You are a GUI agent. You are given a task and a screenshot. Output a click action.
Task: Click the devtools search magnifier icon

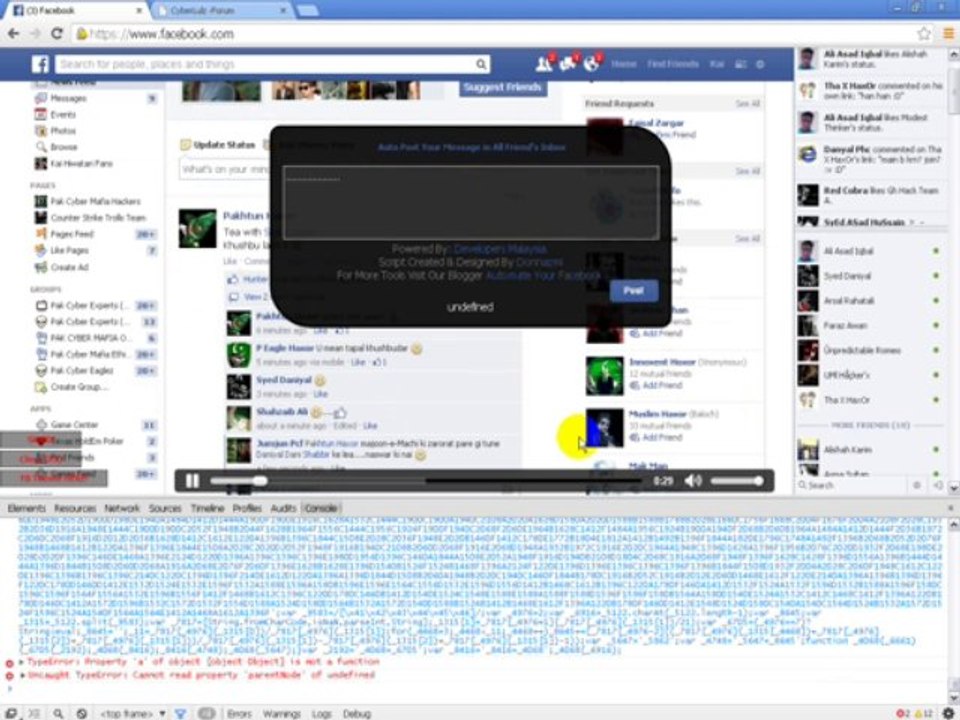58,713
